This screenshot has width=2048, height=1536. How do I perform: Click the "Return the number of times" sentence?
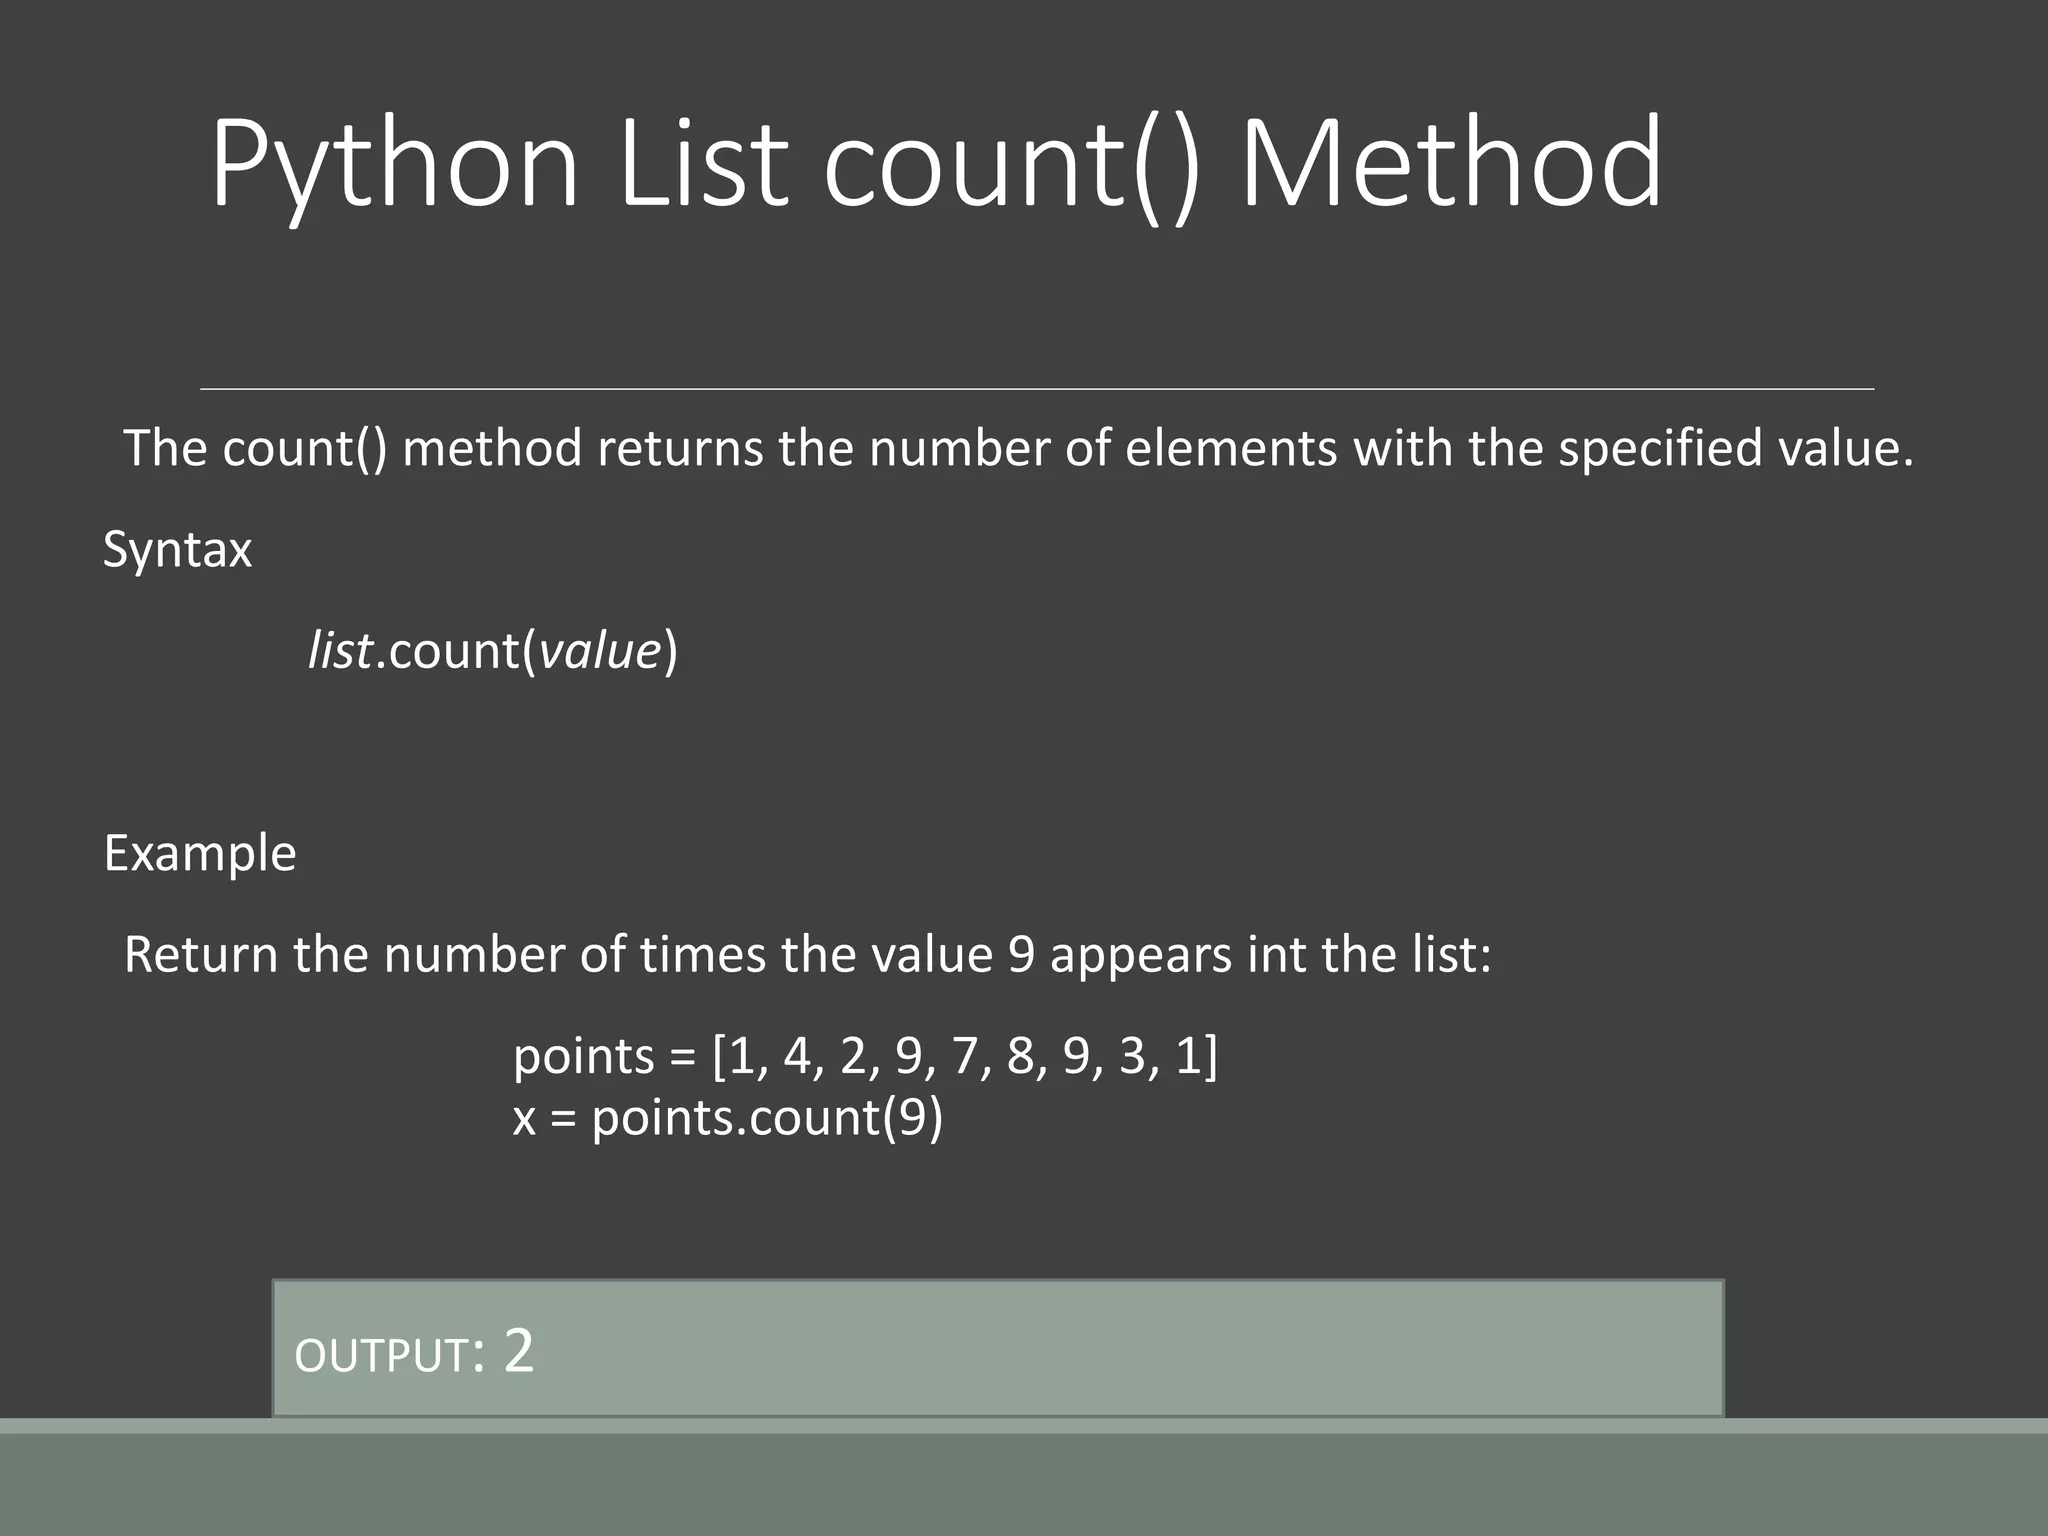click(807, 954)
